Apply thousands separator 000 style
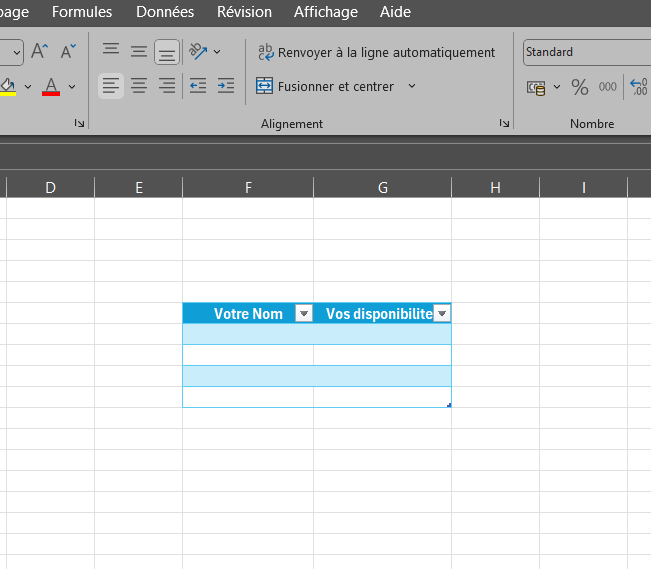This screenshot has width=651, height=569. [607, 87]
